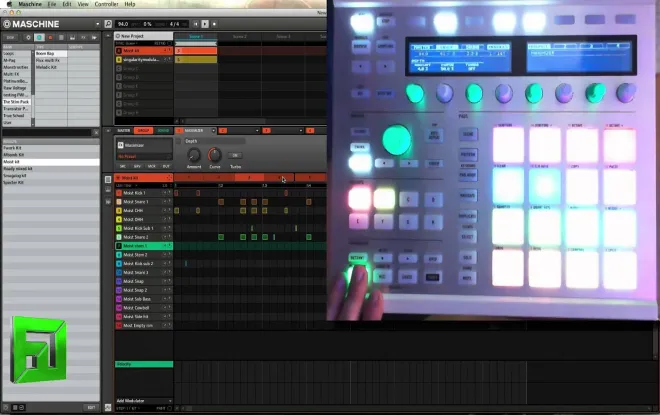The height and width of the screenshot is (415, 660).
Task: Select the Moist Snare 1 sound slot
Action: click(144, 202)
